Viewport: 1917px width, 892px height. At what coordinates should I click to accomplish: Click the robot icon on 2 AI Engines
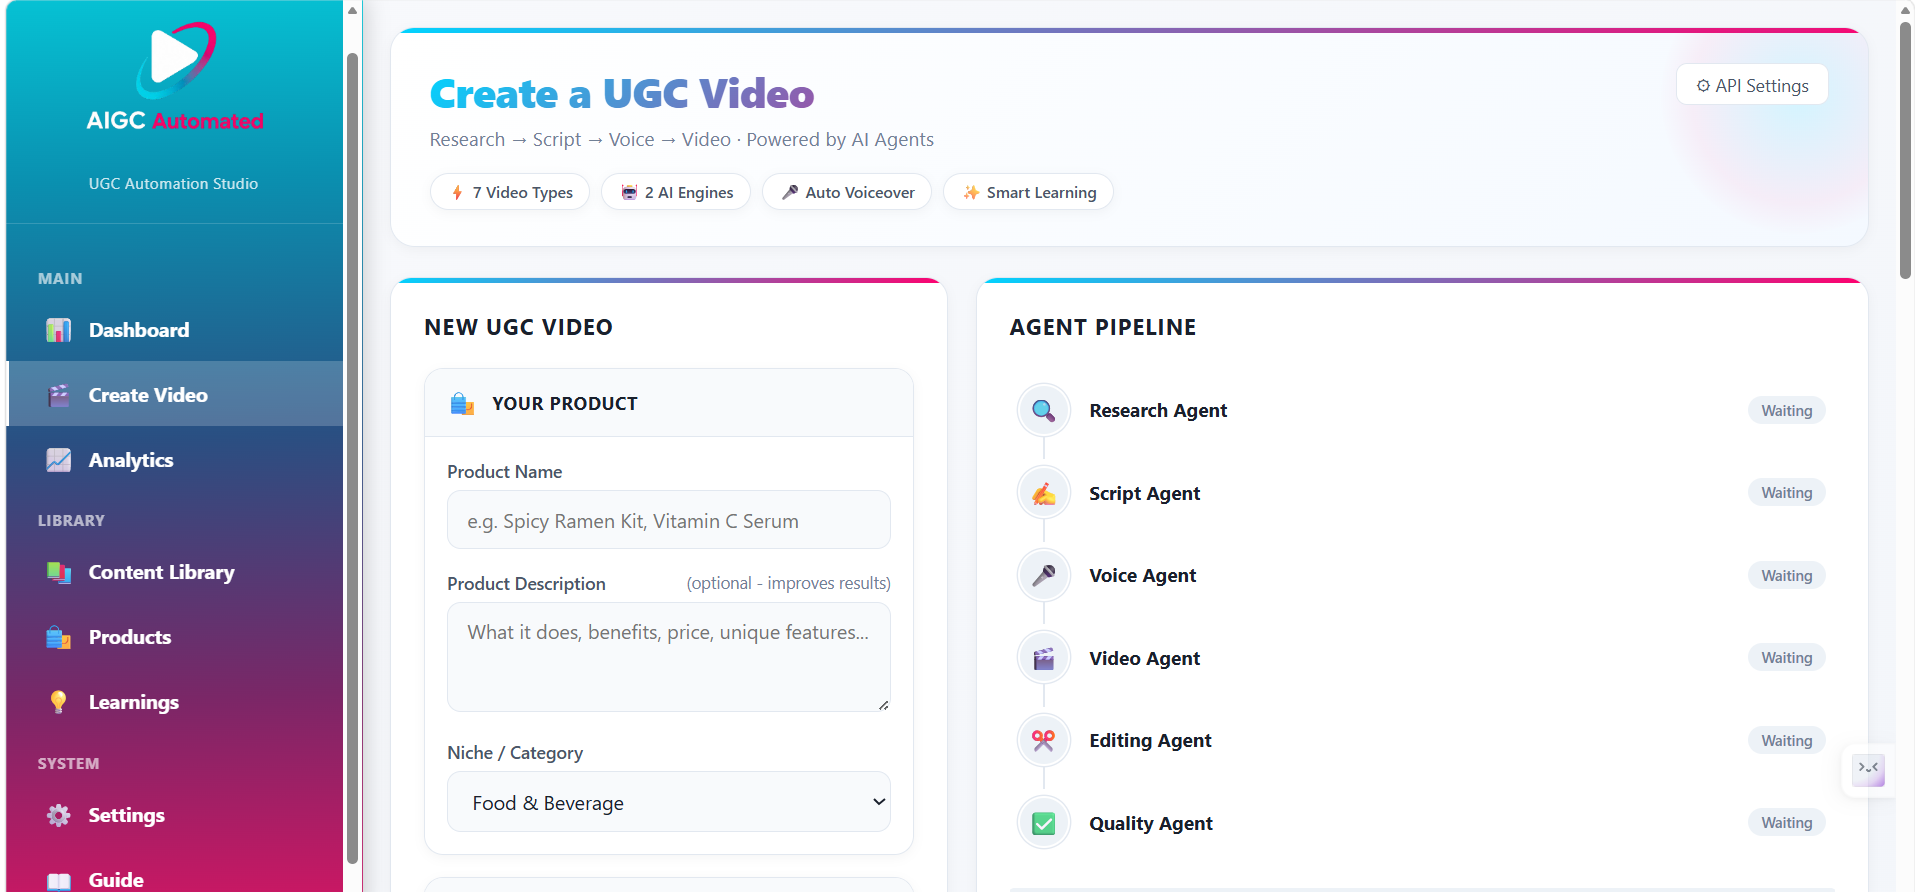(629, 192)
